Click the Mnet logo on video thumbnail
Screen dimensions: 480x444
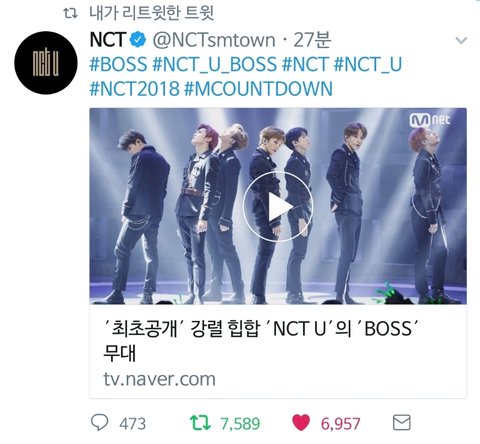point(430,120)
